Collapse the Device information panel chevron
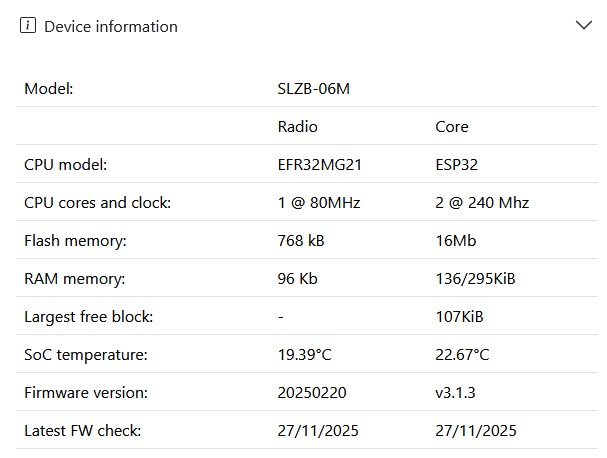The height and width of the screenshot is (458, 607). [584, 26]
